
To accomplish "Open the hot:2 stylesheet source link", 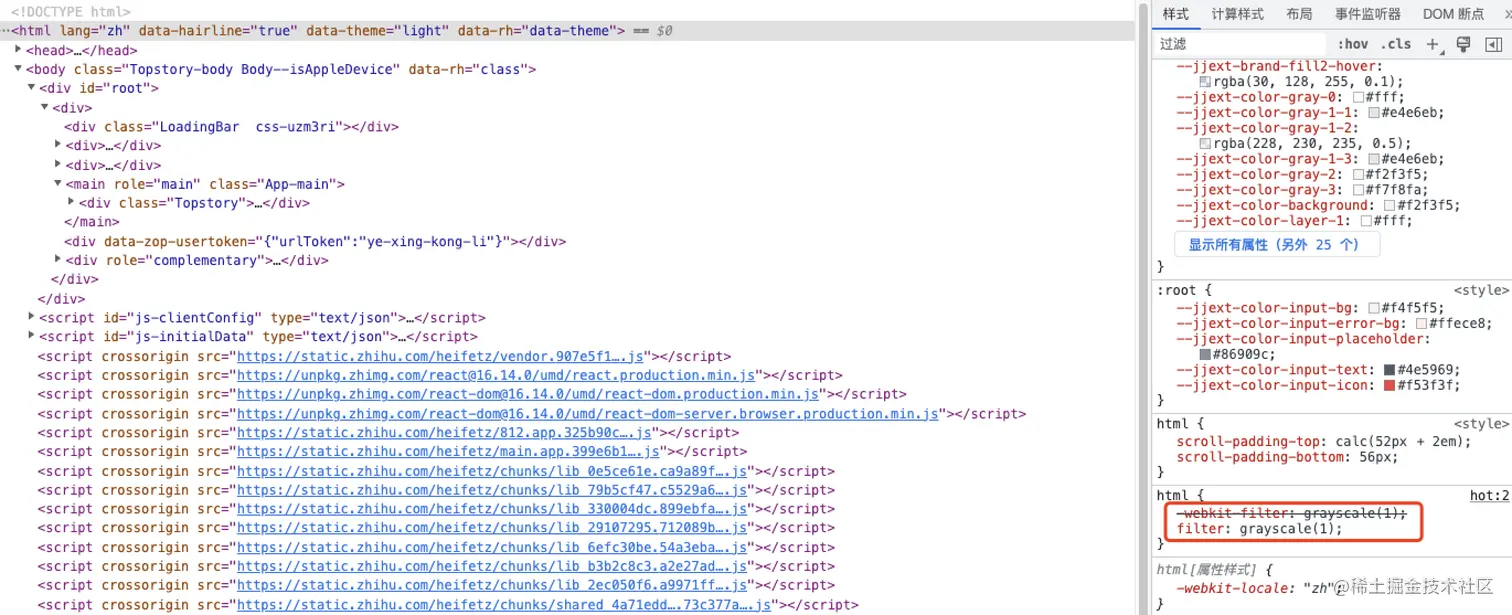I will coord(1489,496).
